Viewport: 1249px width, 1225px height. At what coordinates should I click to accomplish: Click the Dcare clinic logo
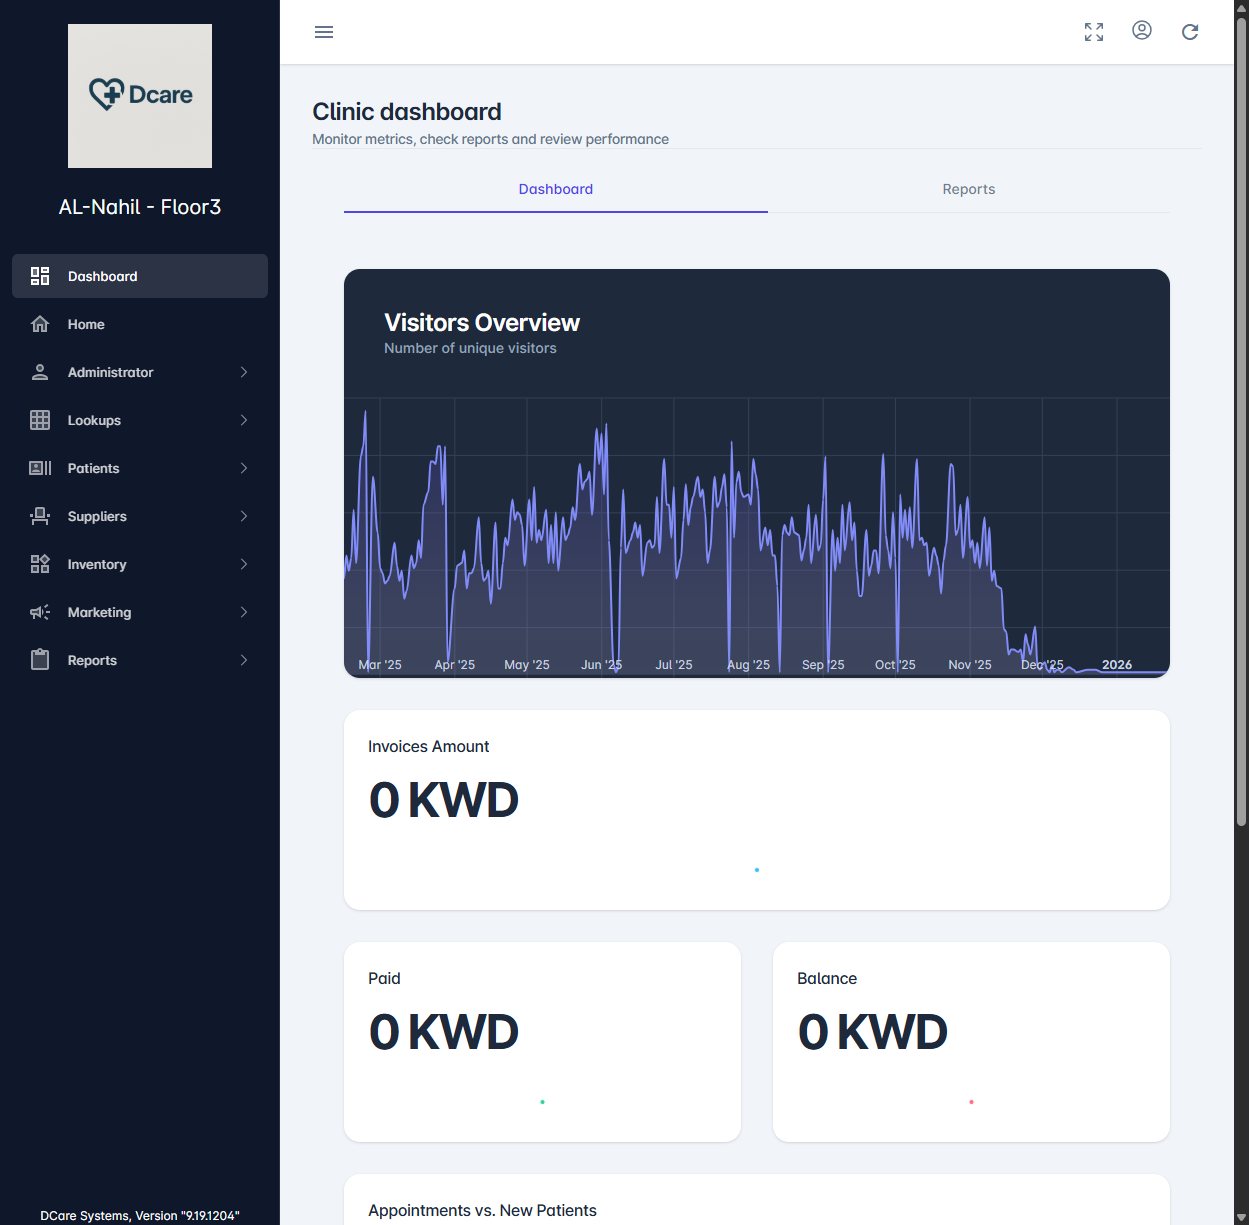tap(139, 96)
